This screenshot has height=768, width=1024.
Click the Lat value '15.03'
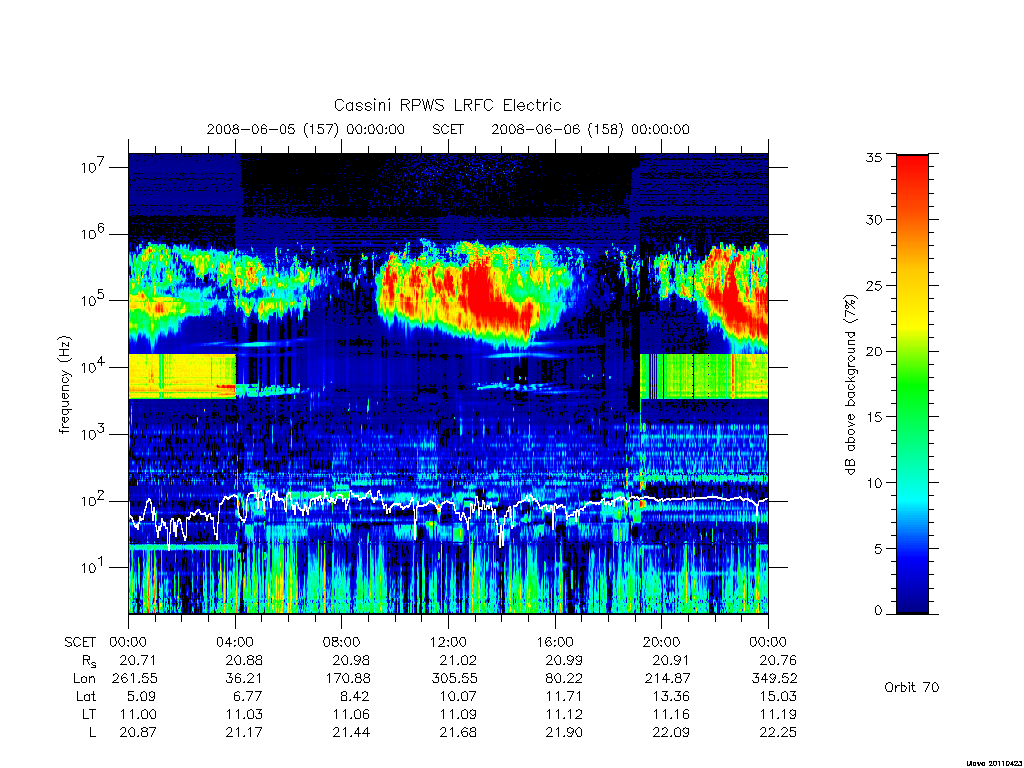(x=778, y=696)
